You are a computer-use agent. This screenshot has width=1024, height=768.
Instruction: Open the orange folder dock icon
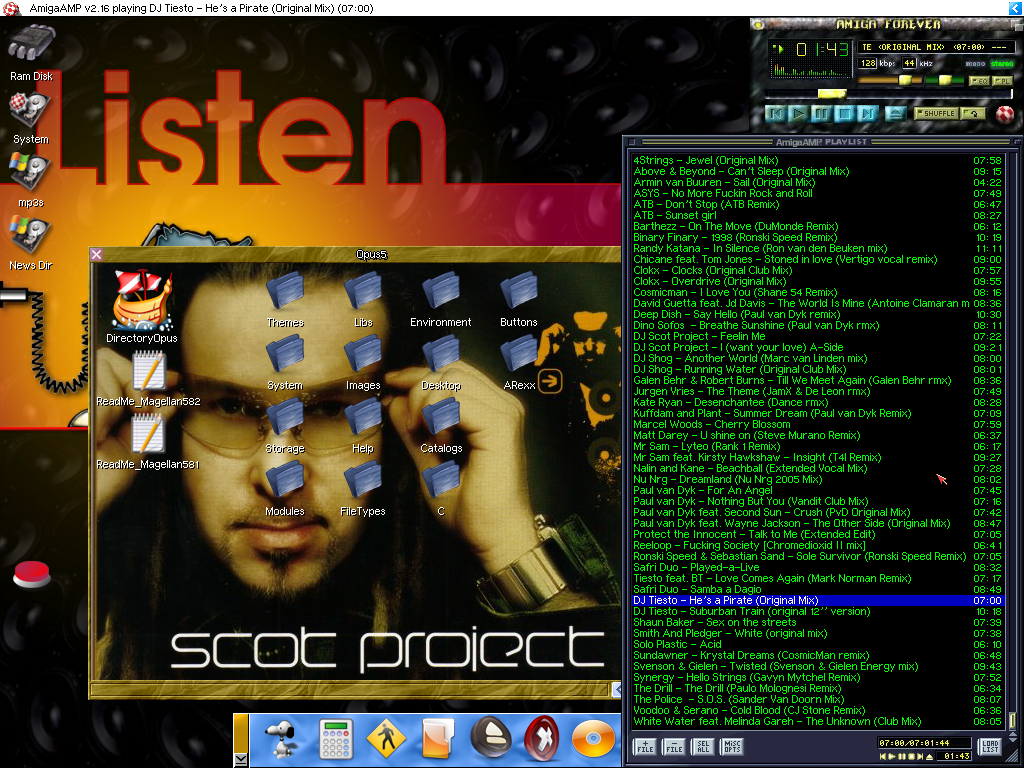(x=438, y=739)
